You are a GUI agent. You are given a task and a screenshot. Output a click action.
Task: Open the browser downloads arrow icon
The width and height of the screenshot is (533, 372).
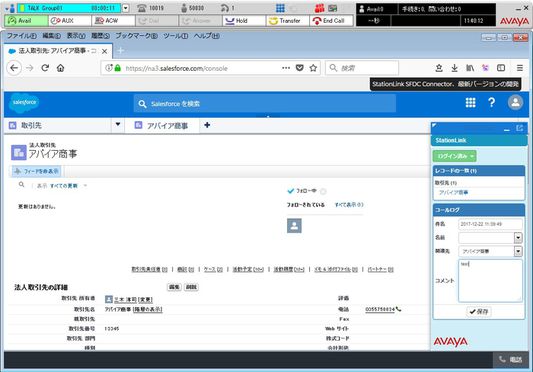454,68
